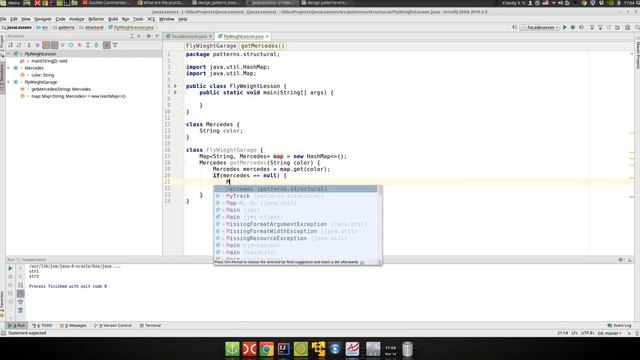Screen dimensions: 640x360
Task: Clear console output with the trash icon
Action: point(20,311)
